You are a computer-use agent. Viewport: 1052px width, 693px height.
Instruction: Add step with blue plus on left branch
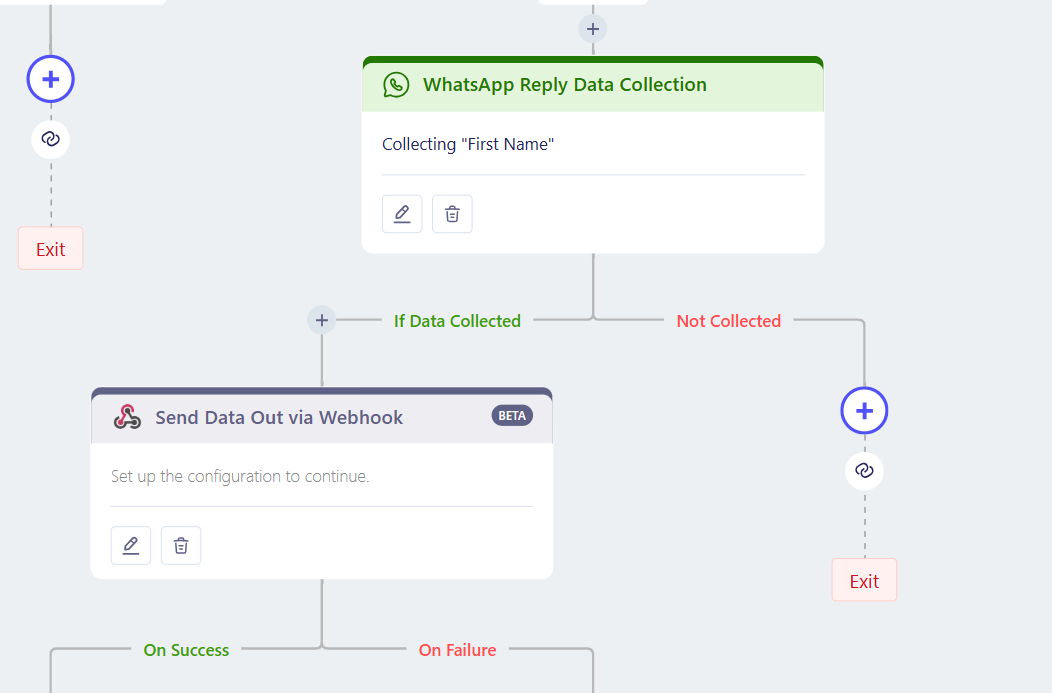pyautogui.click(x=50, y=79)
